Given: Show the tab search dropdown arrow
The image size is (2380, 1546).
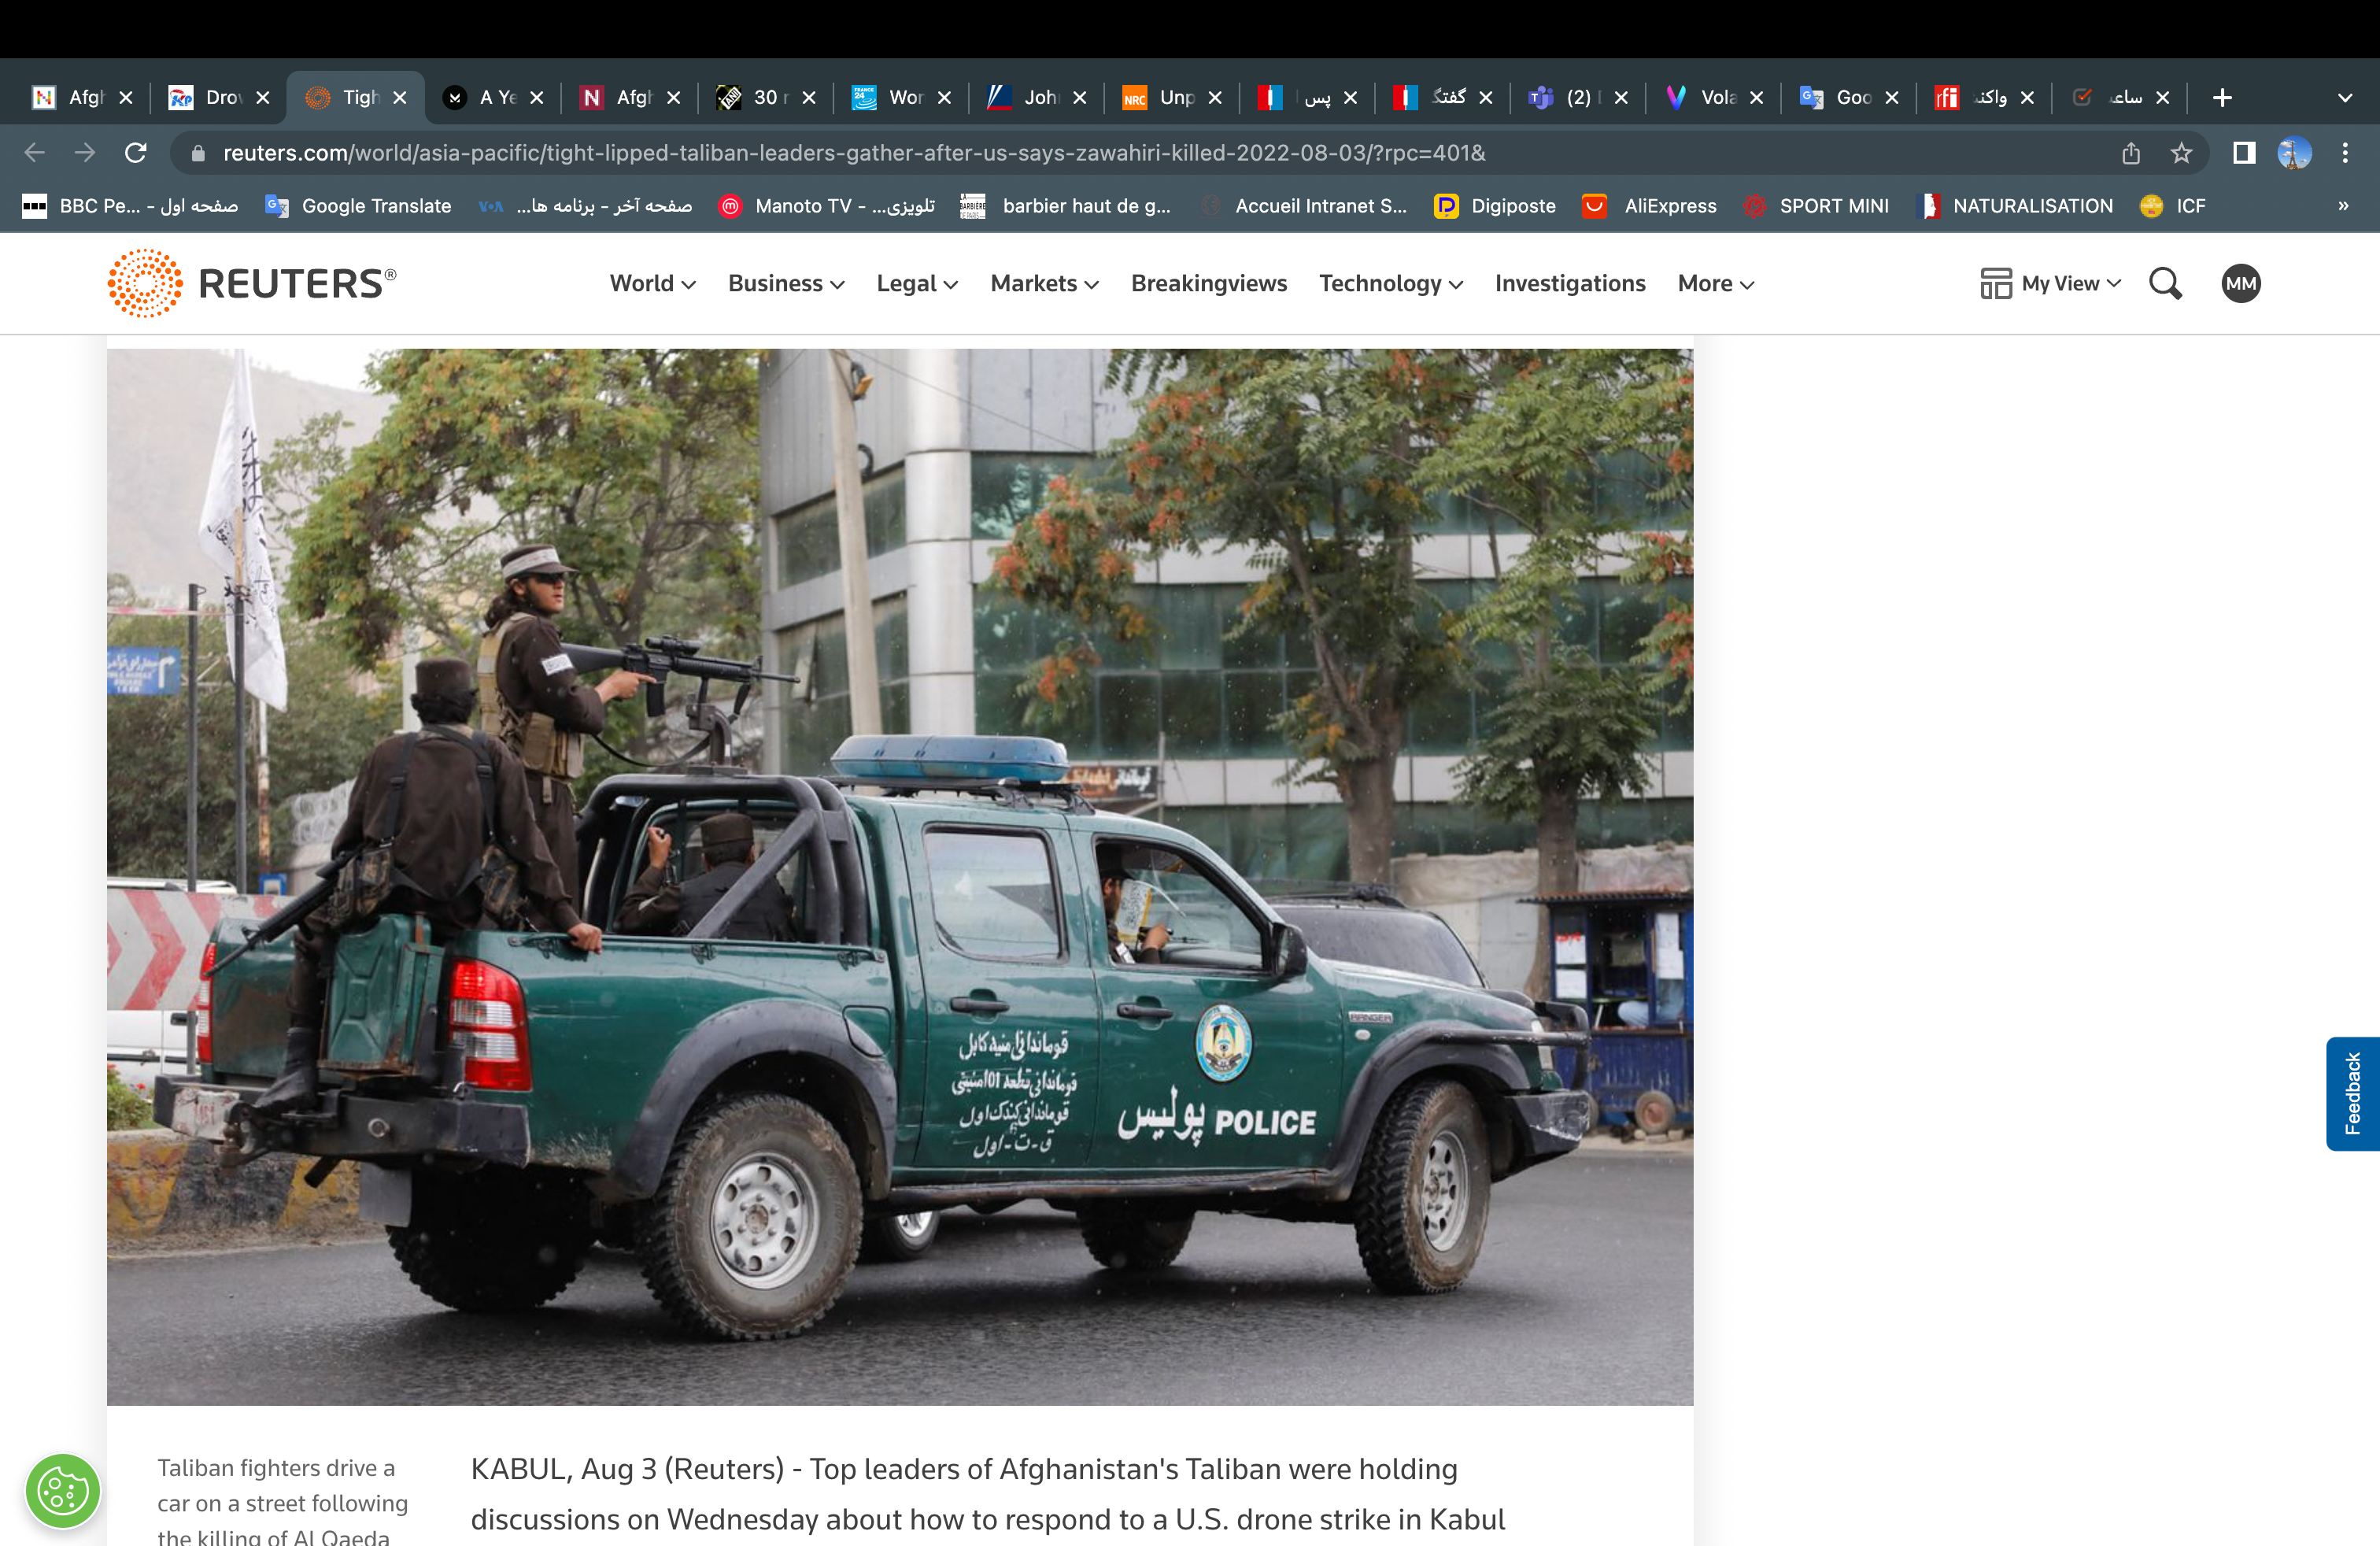Looking at the screenshot, I should 2345,97.
